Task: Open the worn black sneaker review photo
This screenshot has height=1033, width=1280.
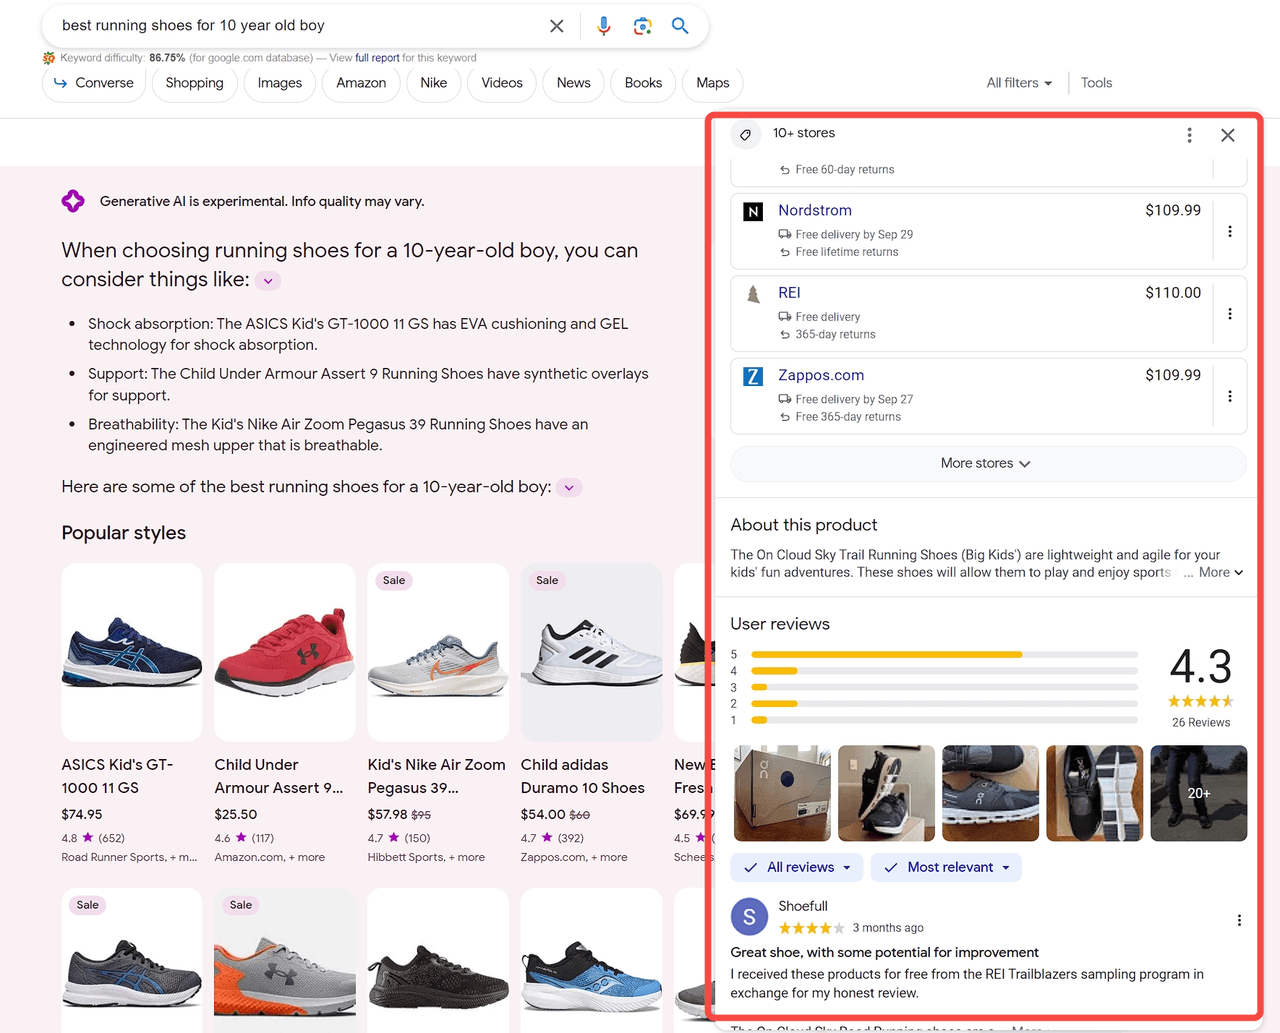Action: 886,793
